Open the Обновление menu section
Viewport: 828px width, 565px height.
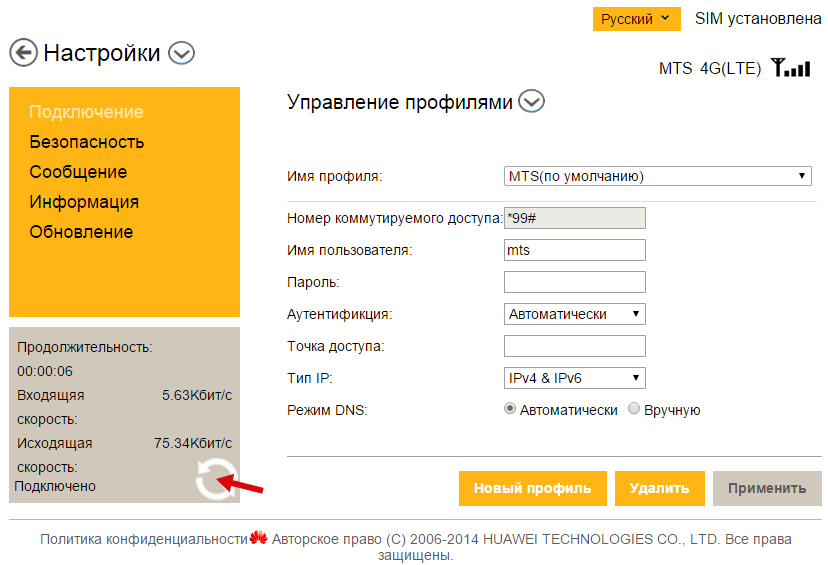[x=81, y=232]
